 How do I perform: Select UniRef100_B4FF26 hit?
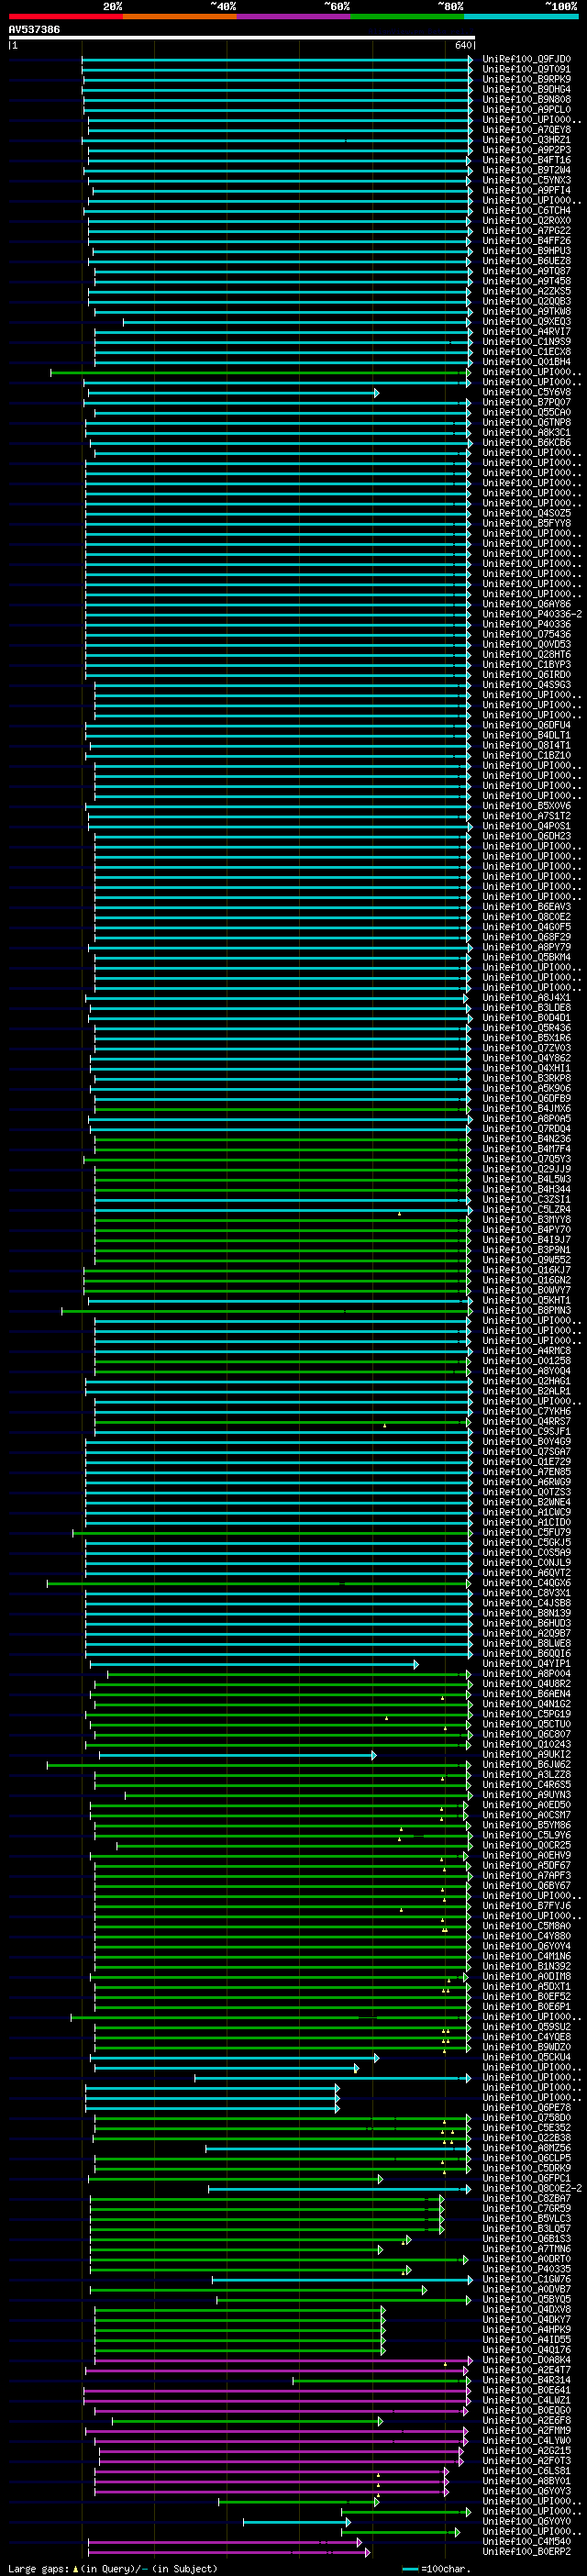pyautogui.click(x=527, y=241)
